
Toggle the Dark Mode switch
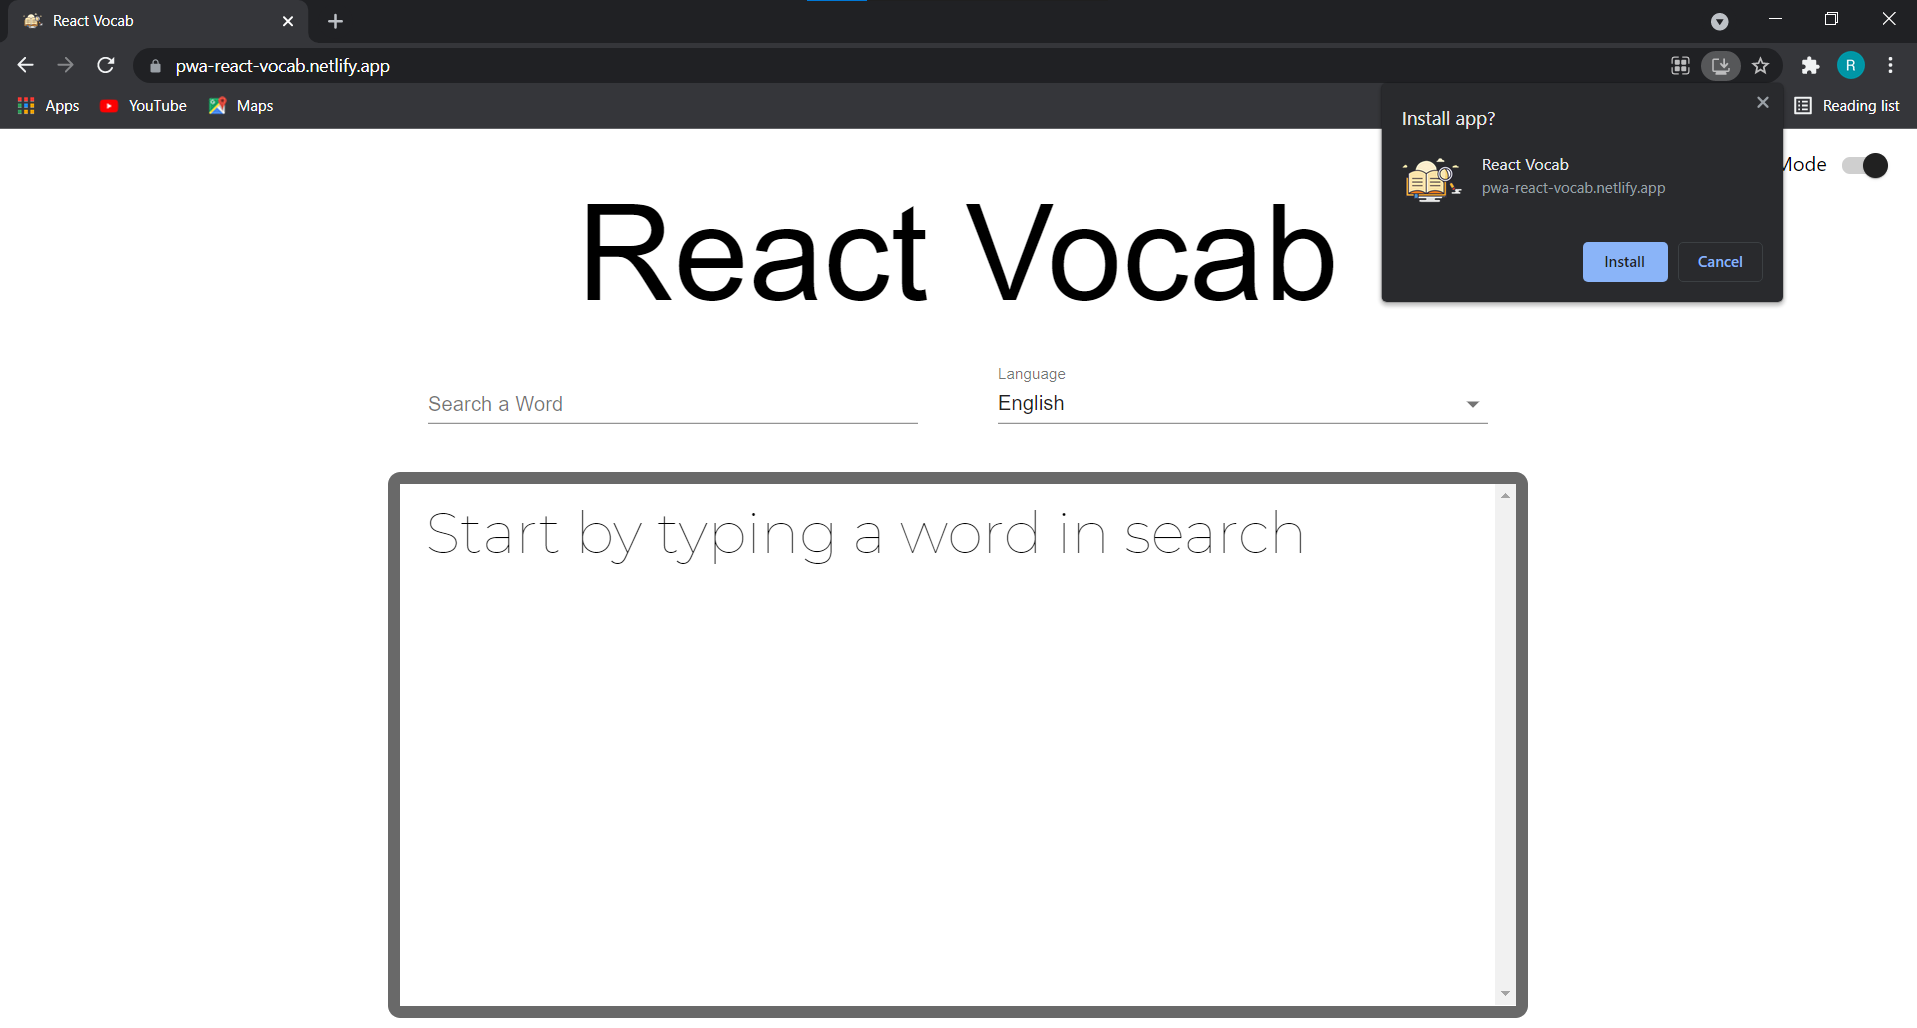point(1864,165)
